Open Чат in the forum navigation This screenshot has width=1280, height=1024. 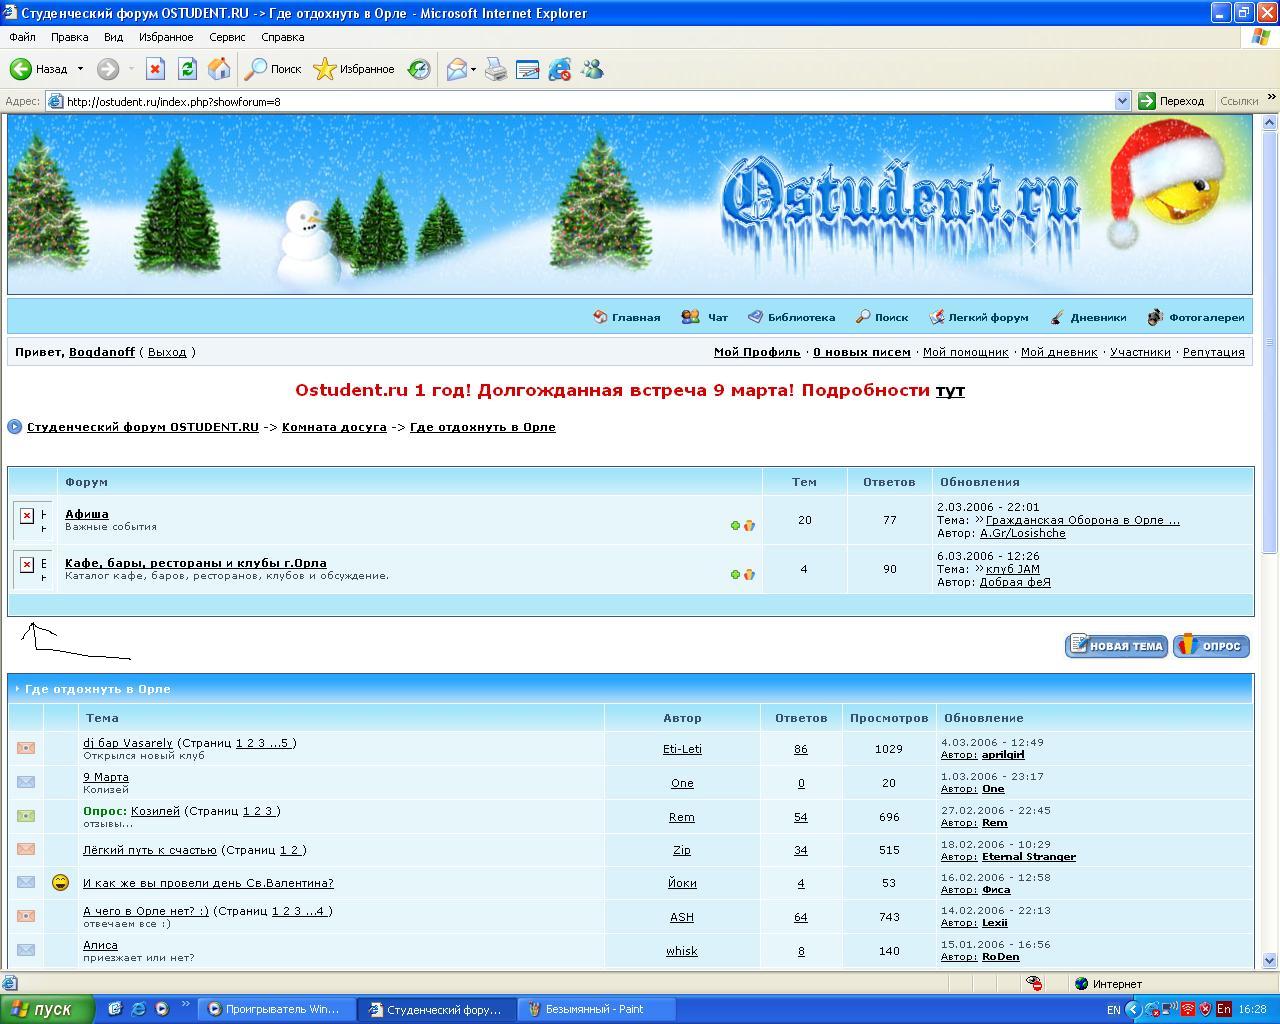click(x=705, y=317)
